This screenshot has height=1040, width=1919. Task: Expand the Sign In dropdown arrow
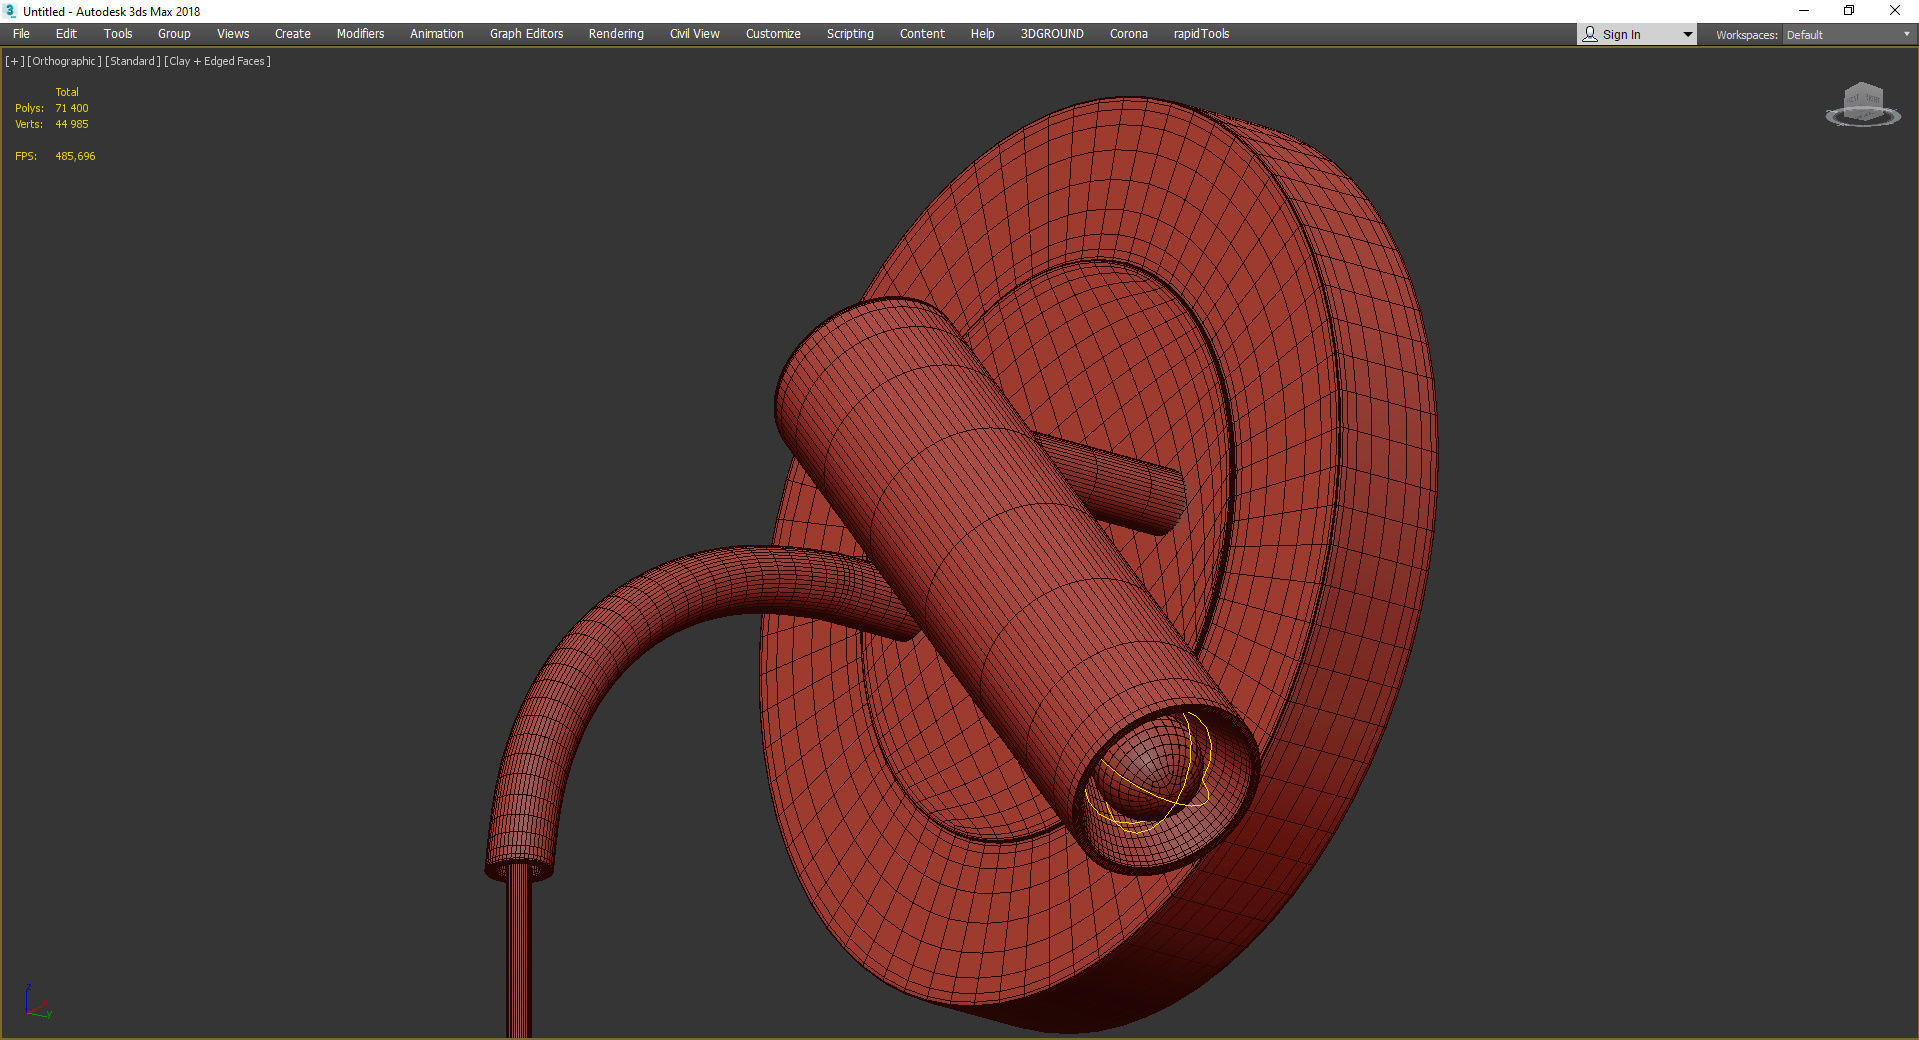[x=1687, y=34]
